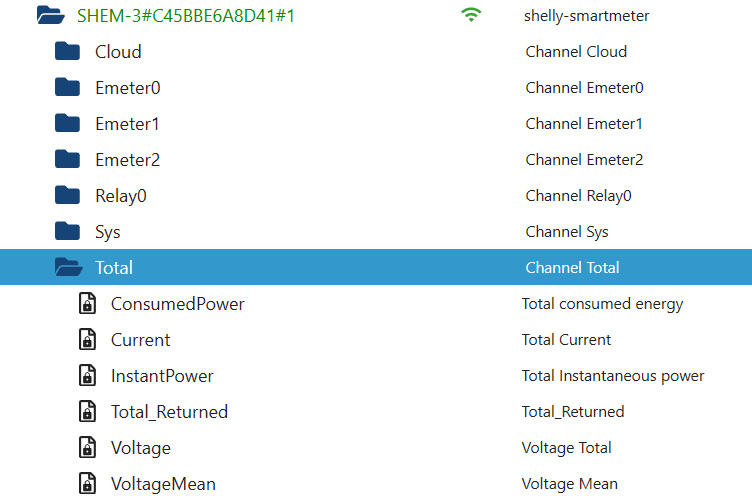
Task: Select the Total_Returned state name
Action: [169, 412]
